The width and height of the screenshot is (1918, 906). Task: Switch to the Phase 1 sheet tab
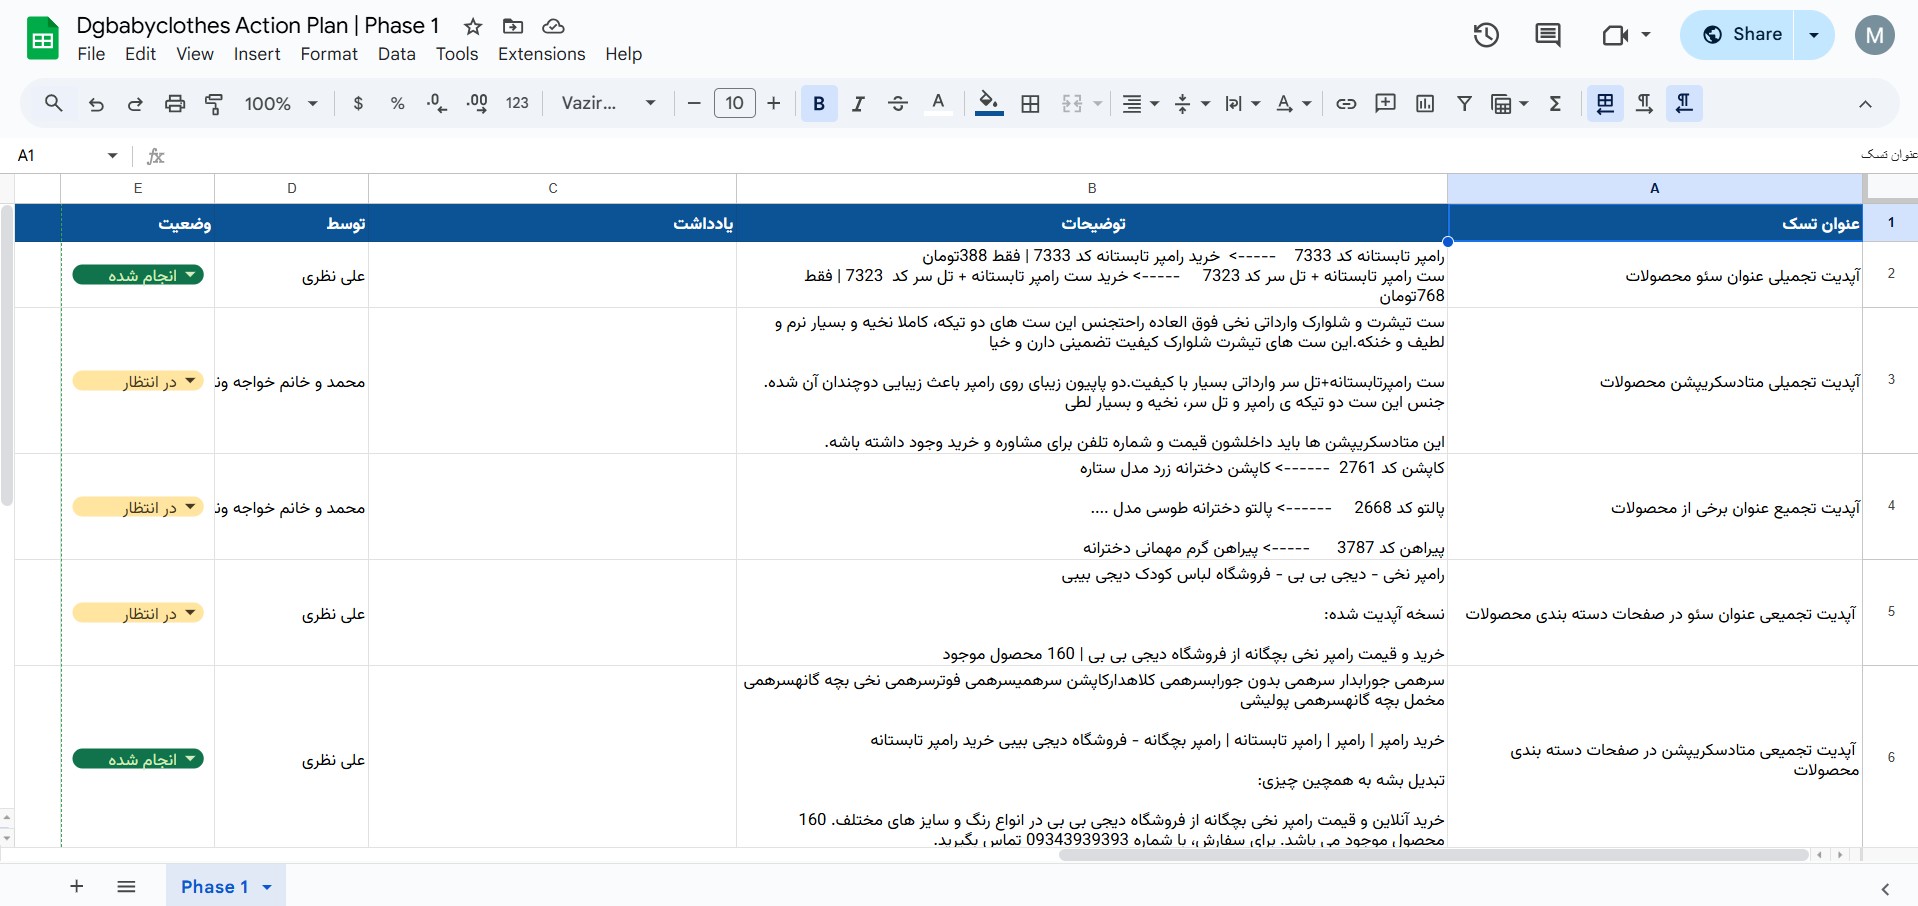coord(214,886)
